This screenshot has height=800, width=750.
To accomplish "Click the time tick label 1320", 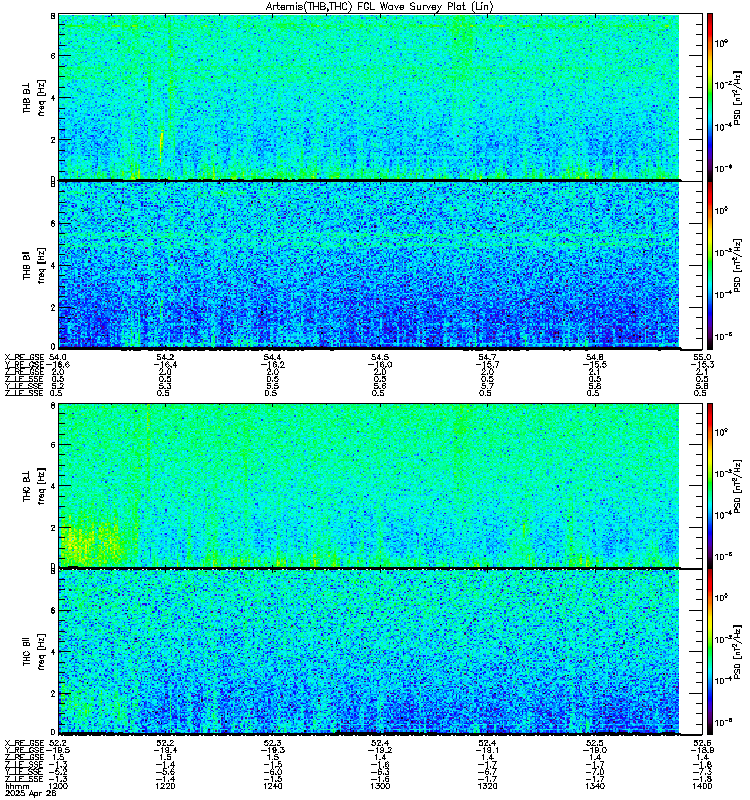I will (487, 786).
